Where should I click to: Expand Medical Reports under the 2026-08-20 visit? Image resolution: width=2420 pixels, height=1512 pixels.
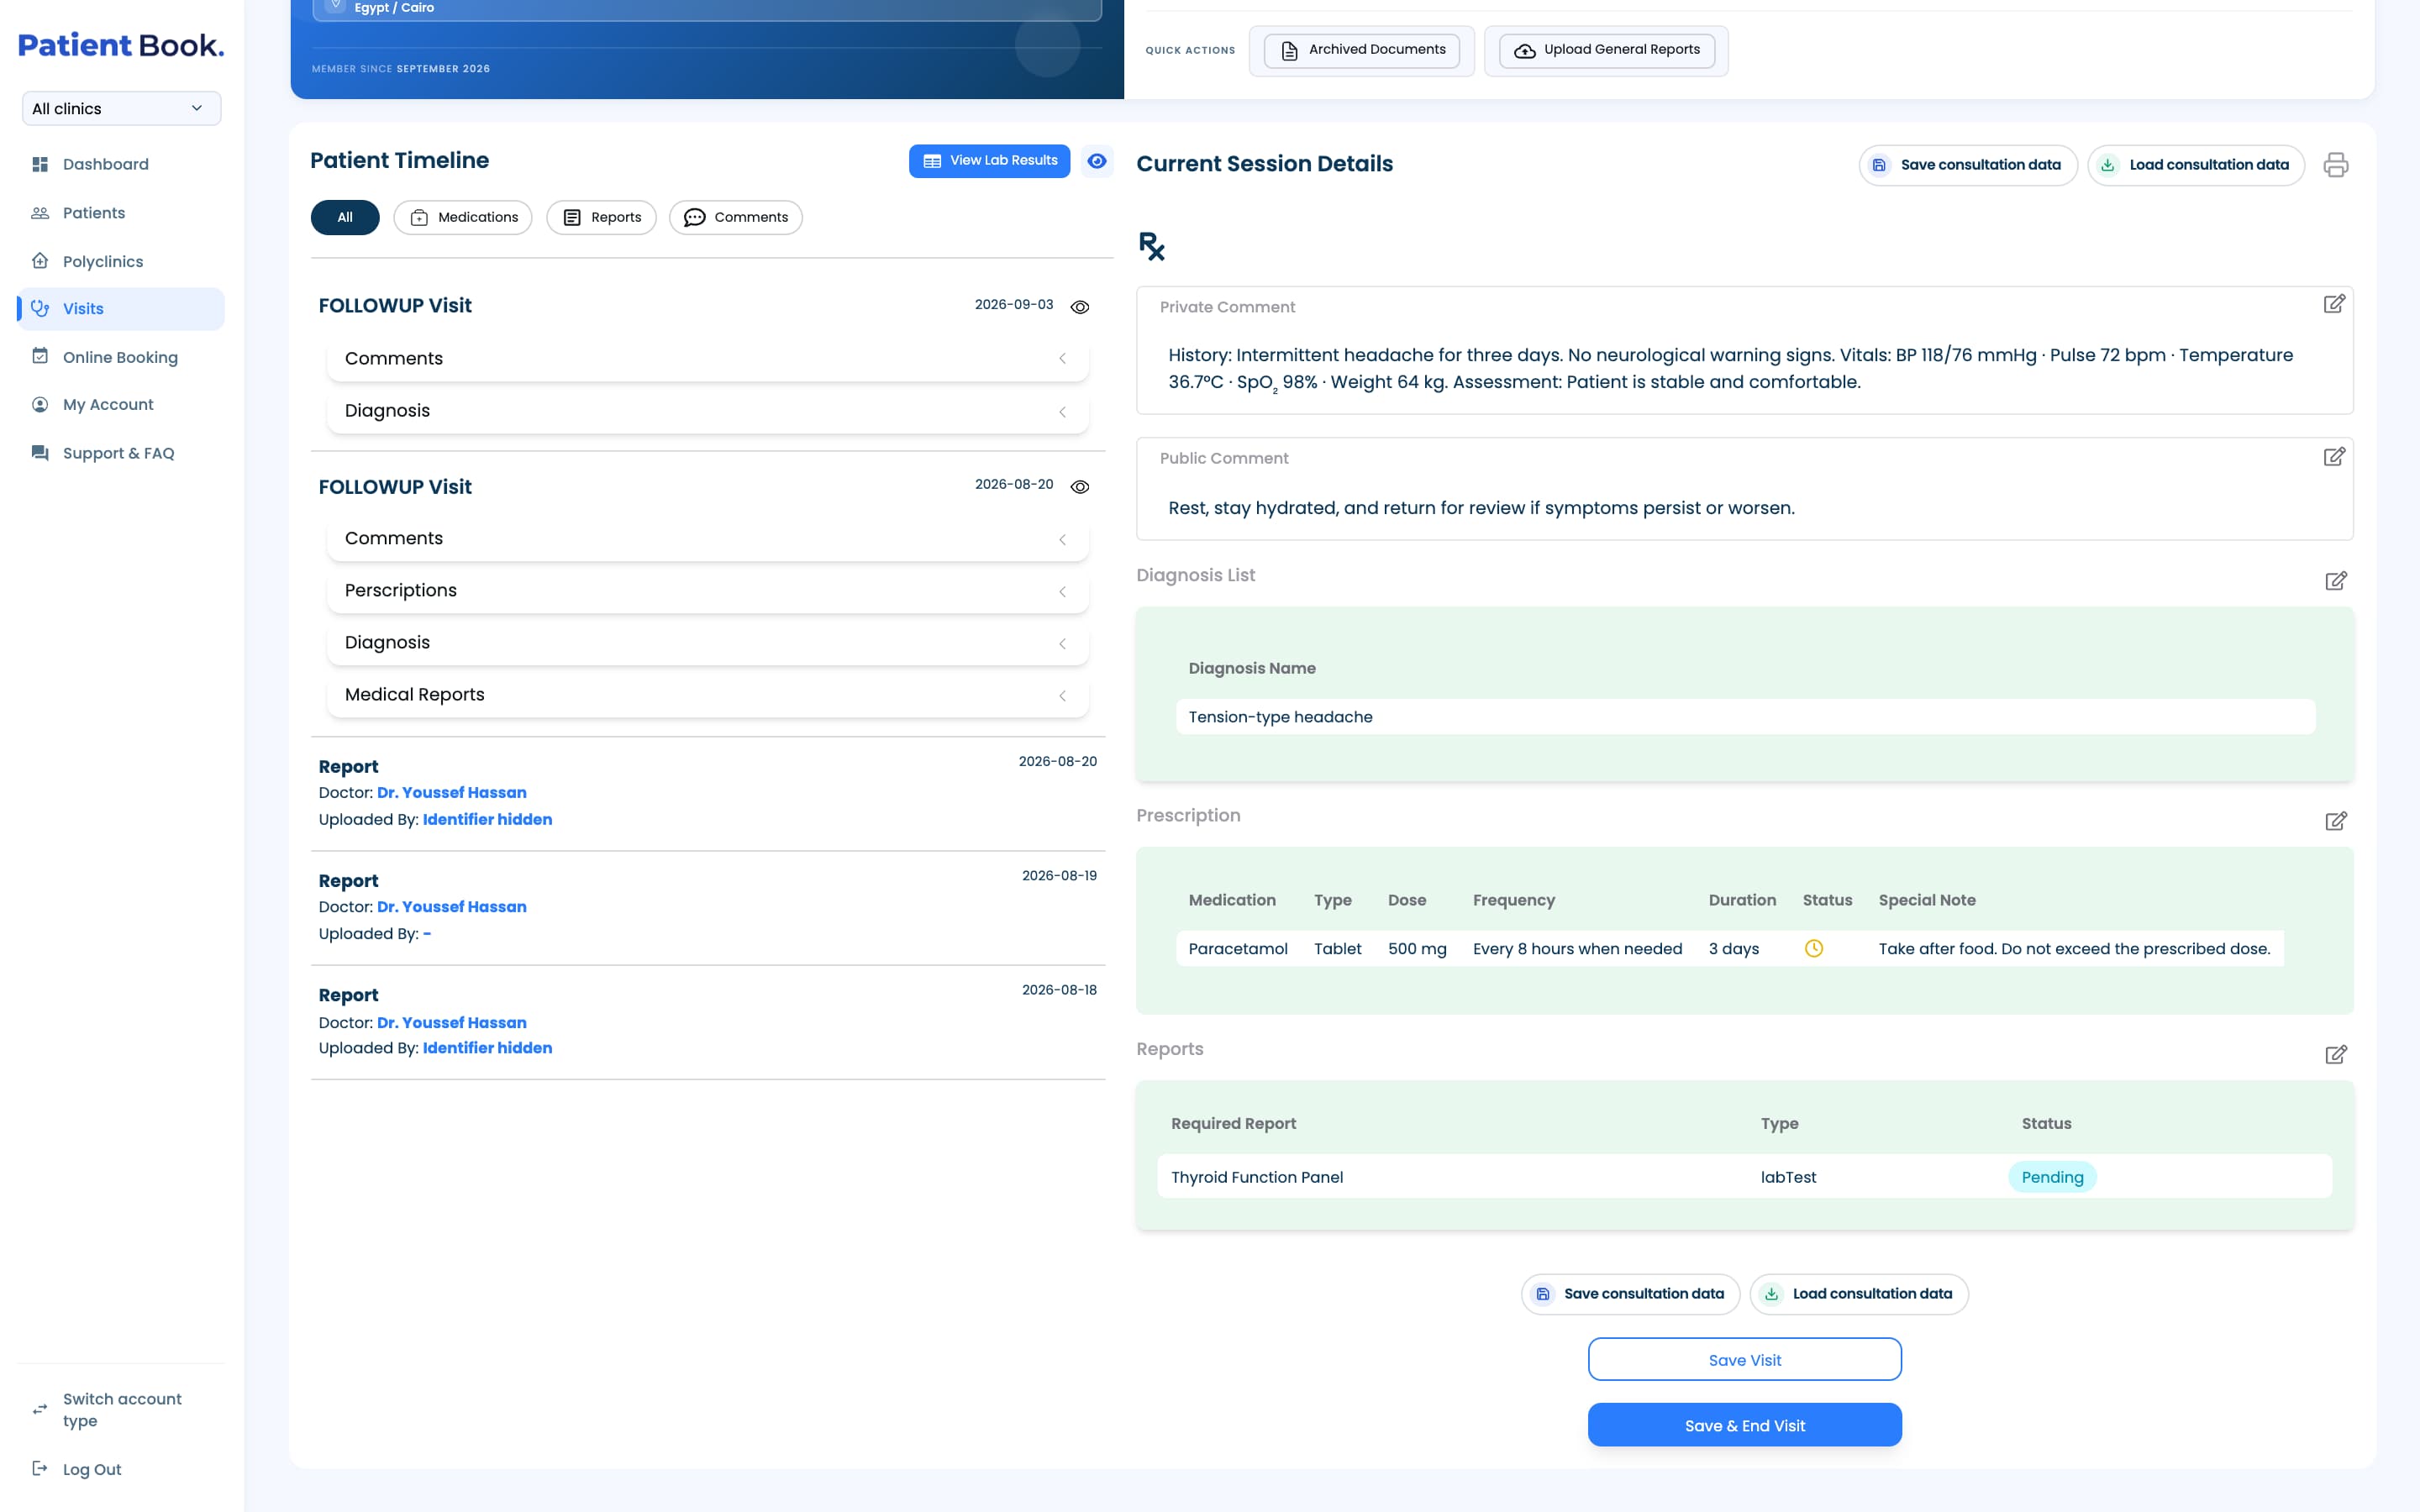707,695
